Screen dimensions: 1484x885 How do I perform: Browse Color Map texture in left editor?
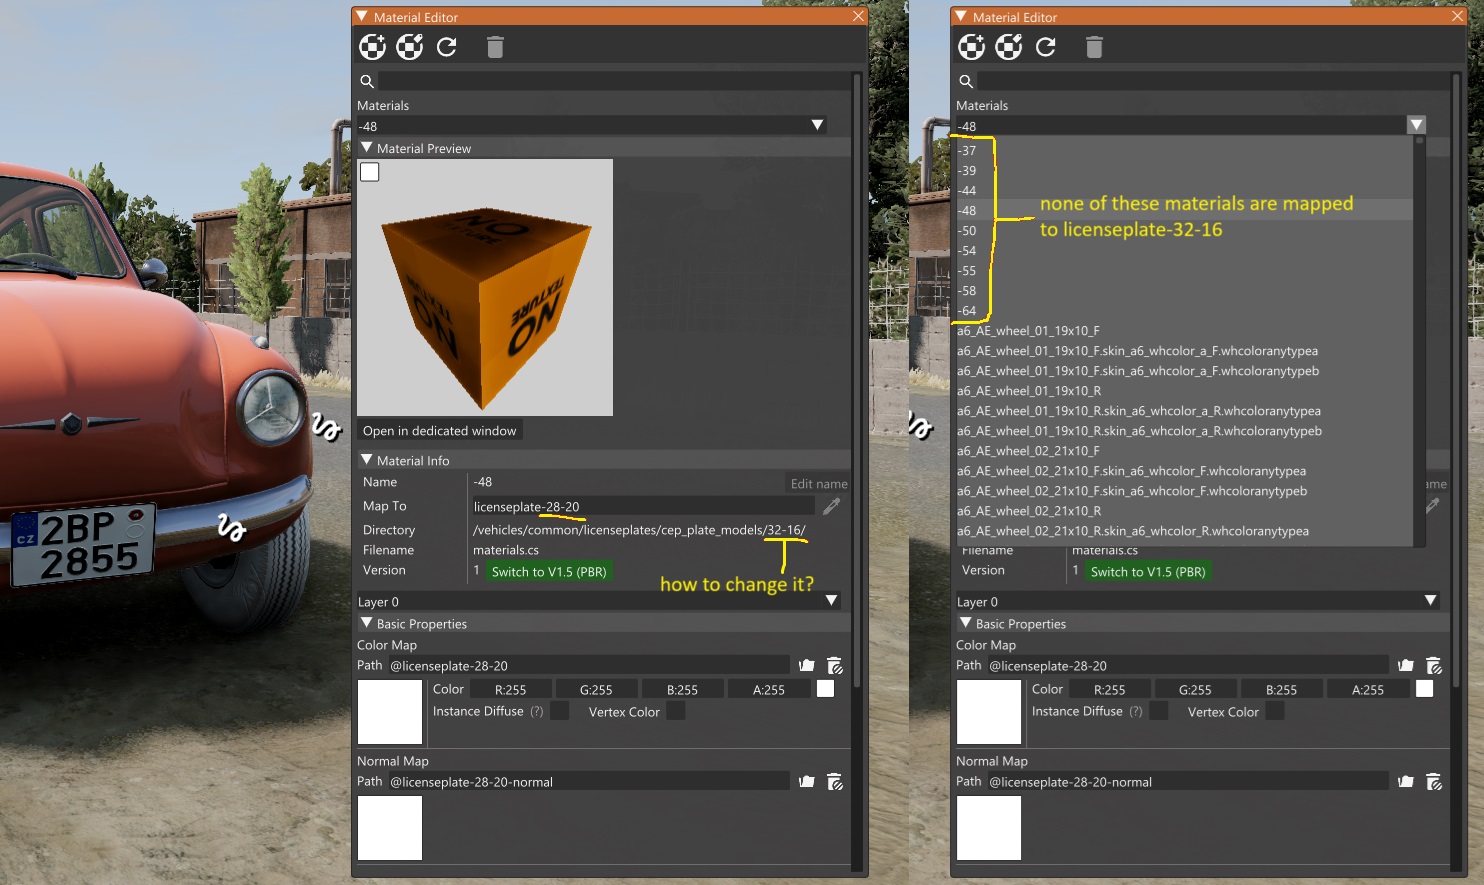(807, 666)
